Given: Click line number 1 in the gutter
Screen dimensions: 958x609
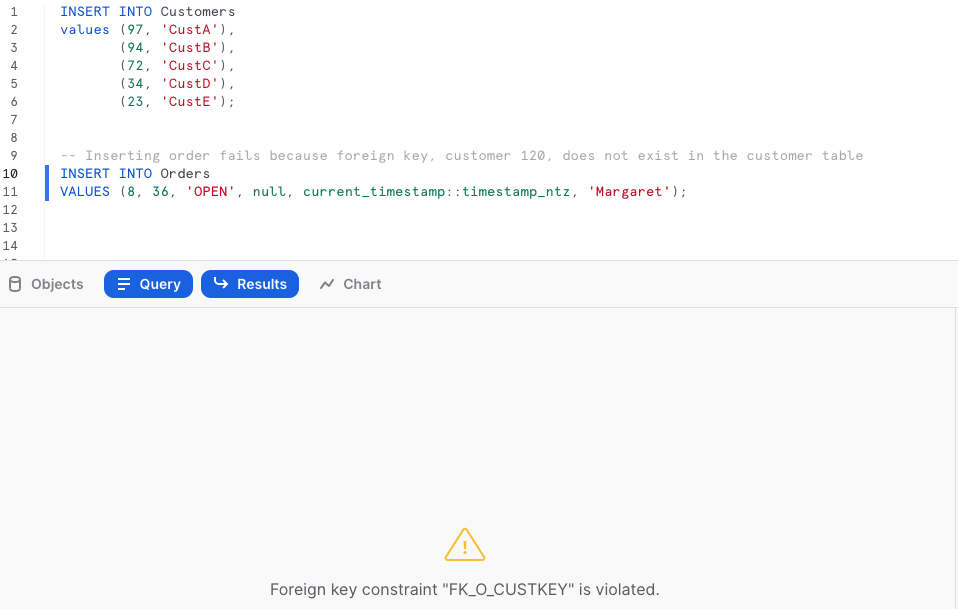Looking at the screenshot, I should (x=14, y=12).
